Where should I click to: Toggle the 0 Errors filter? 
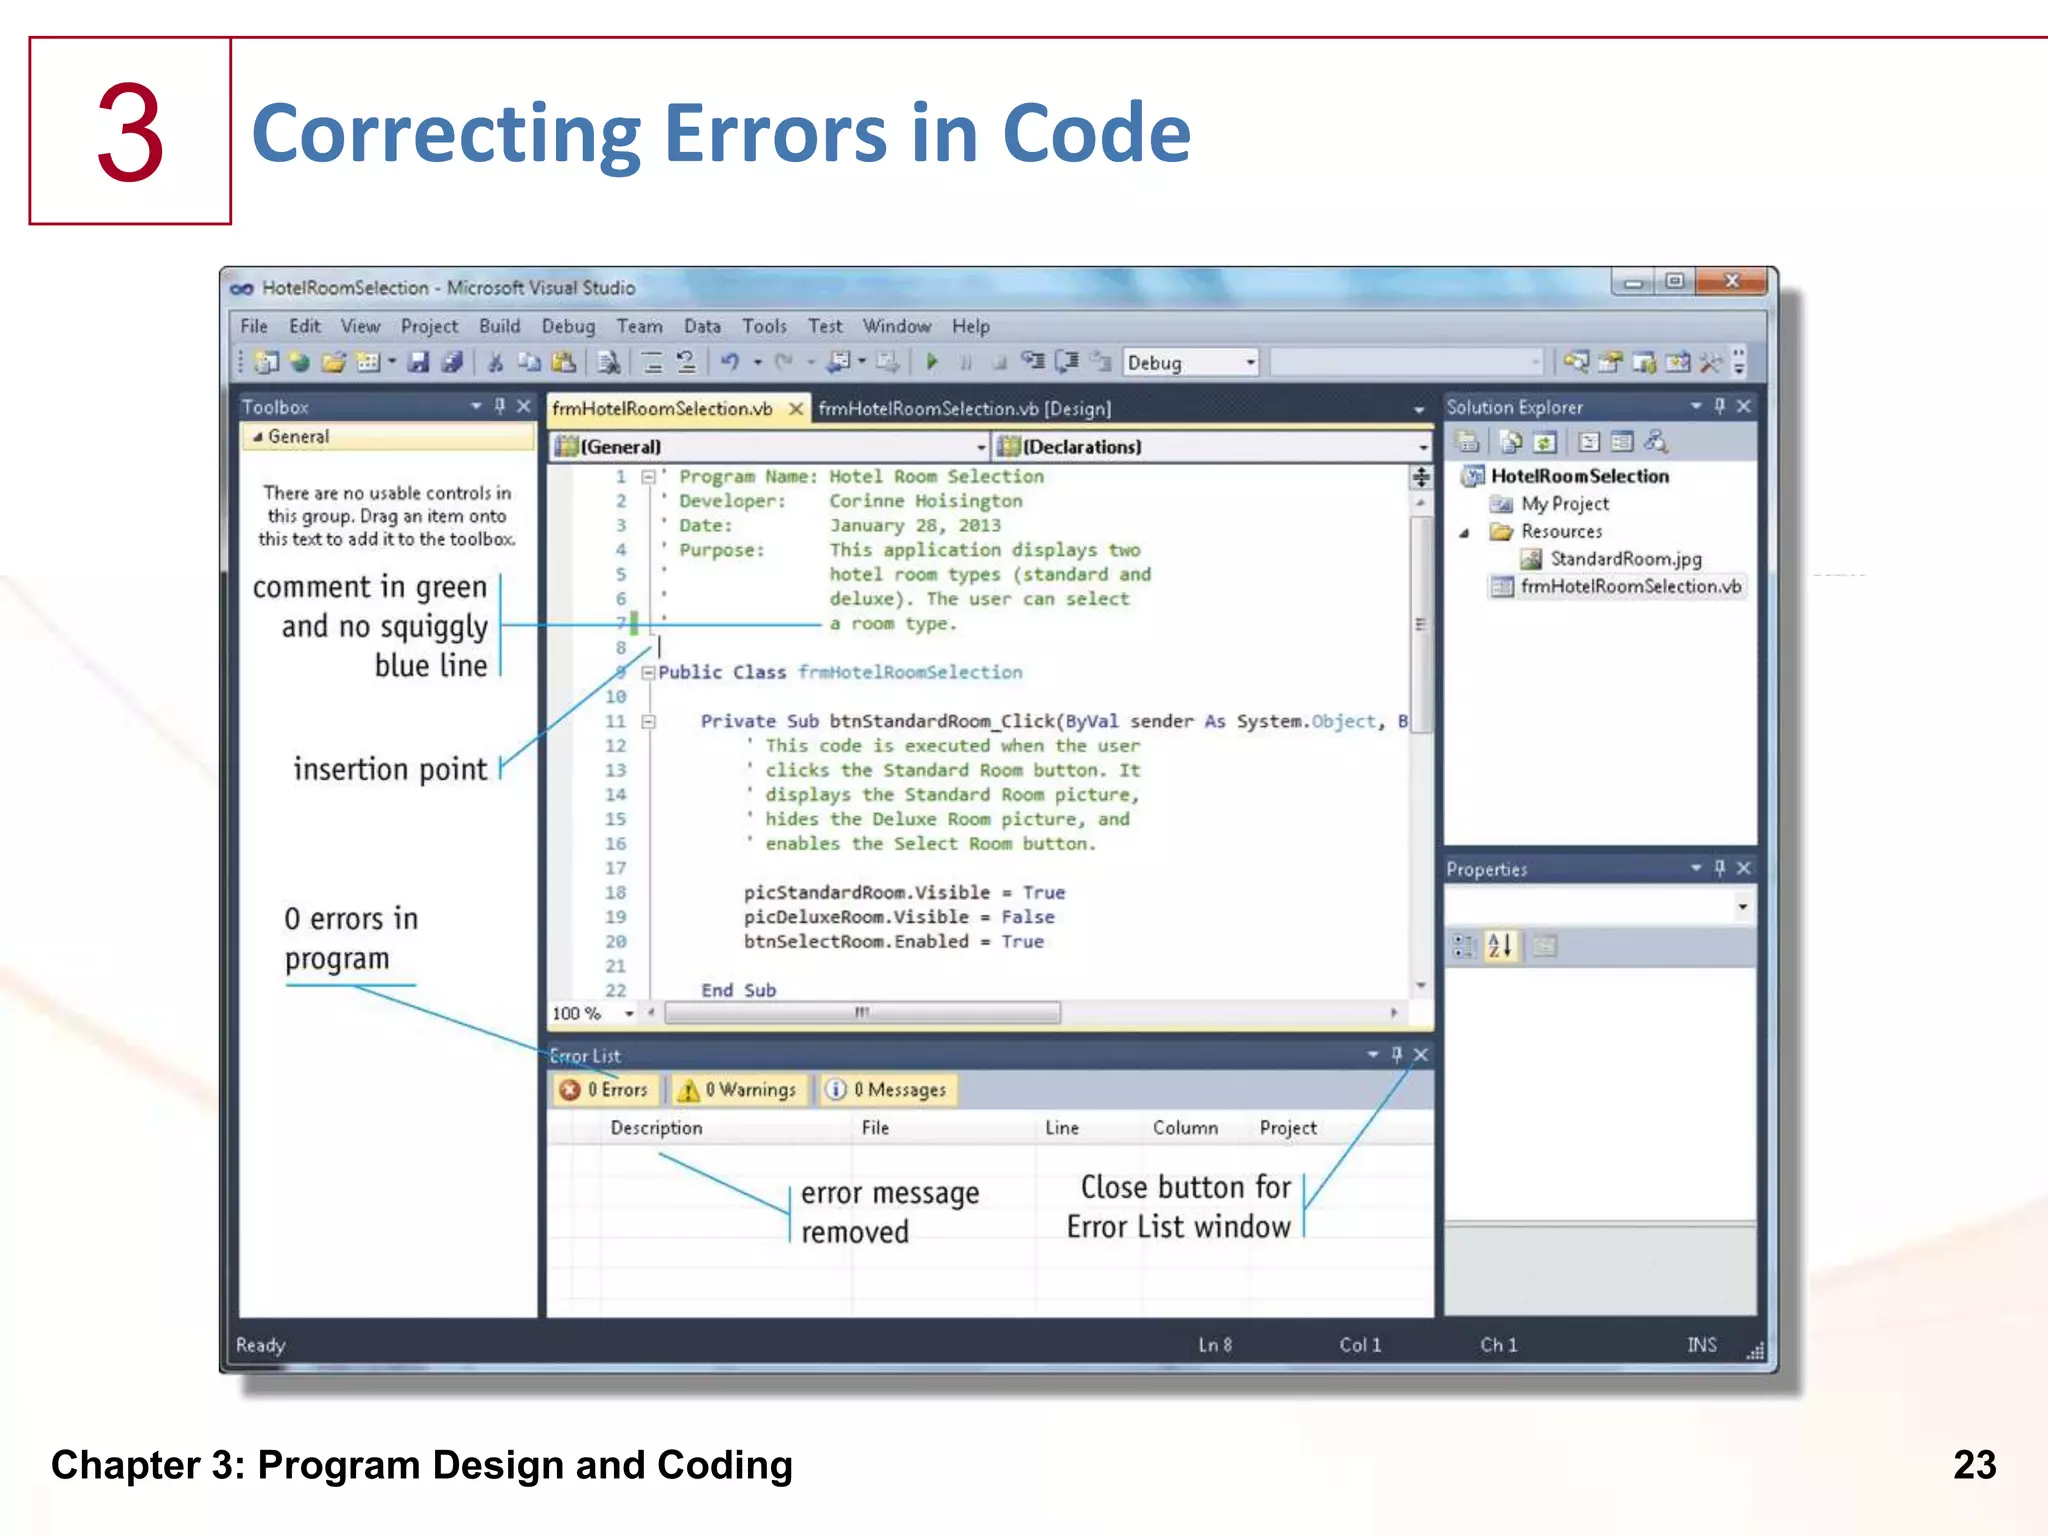605,1090
